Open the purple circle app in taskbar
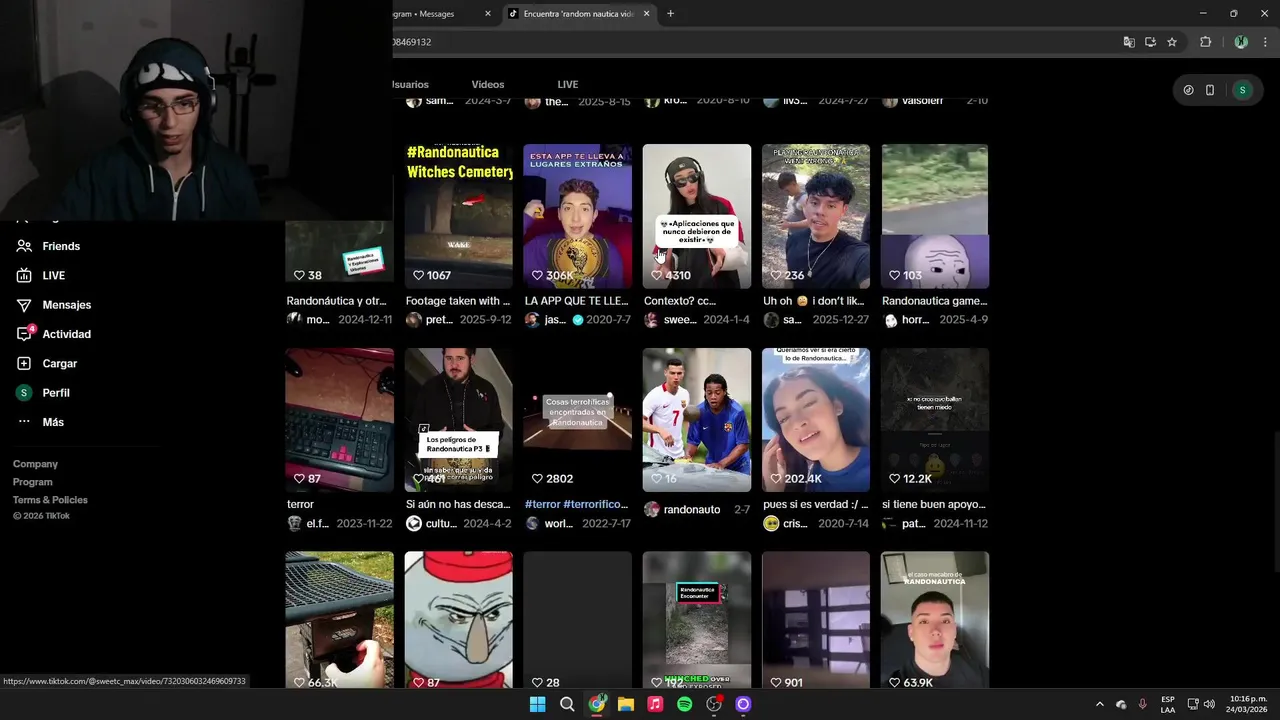 tap(743, 704)
